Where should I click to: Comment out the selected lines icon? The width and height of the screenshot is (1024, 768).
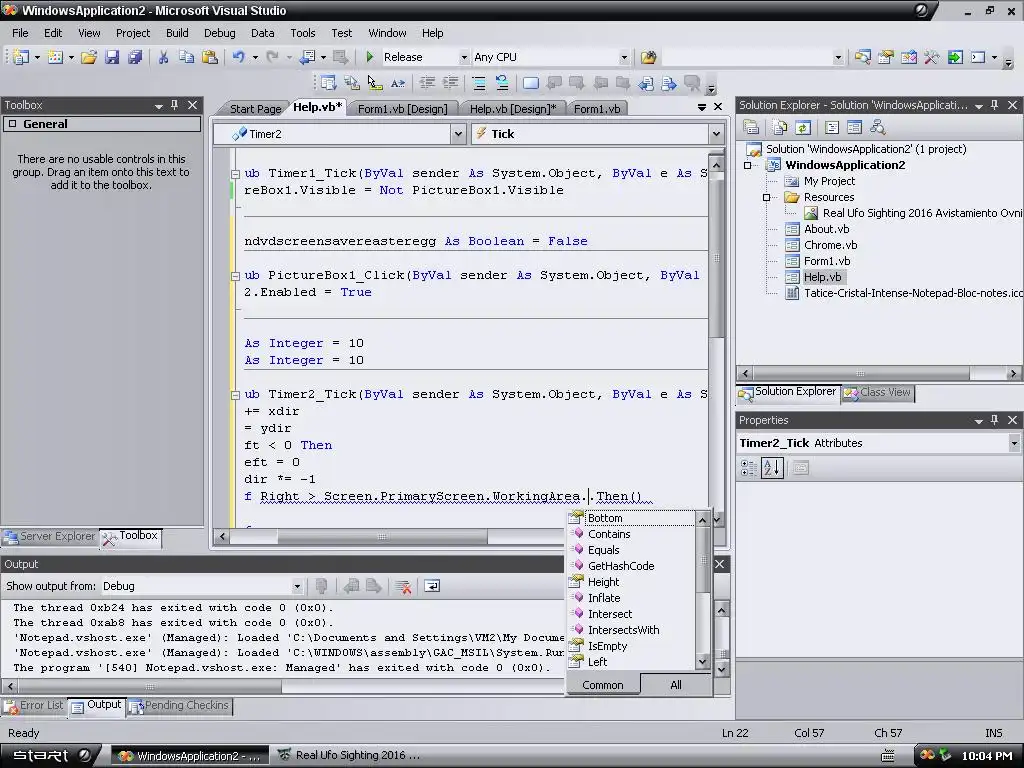479,83
